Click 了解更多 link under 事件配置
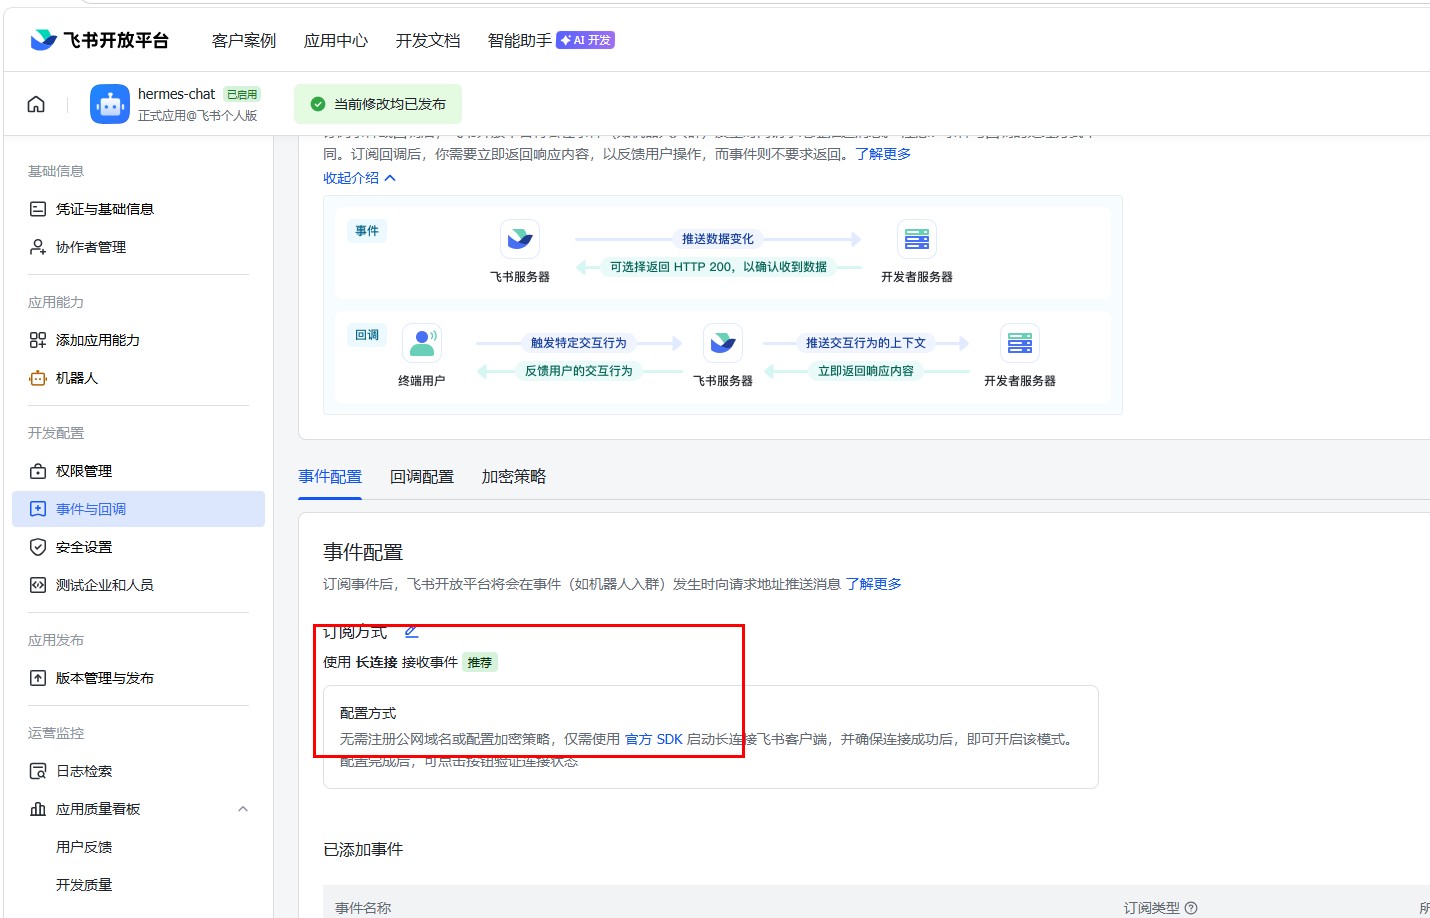The image size is (1430, 918). pos(874,584)
